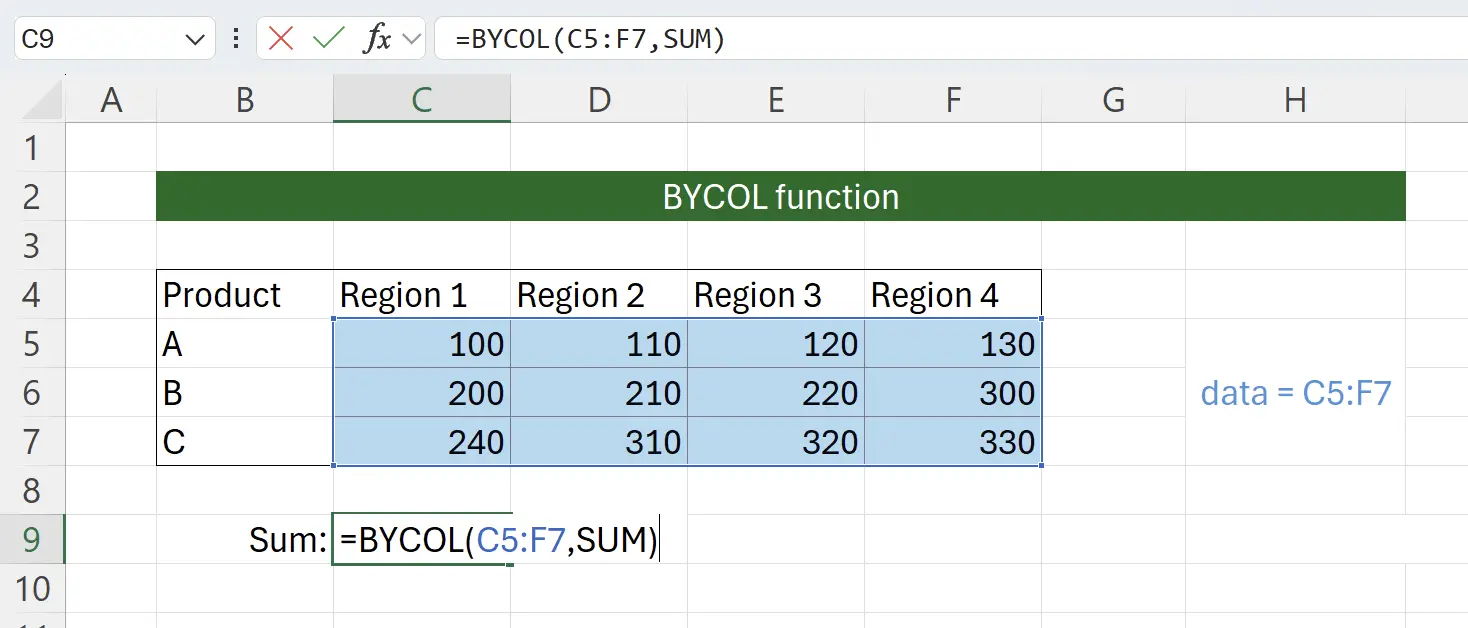Select column C header
This screenshot has width=1468, height=628.
coord(421,100)
